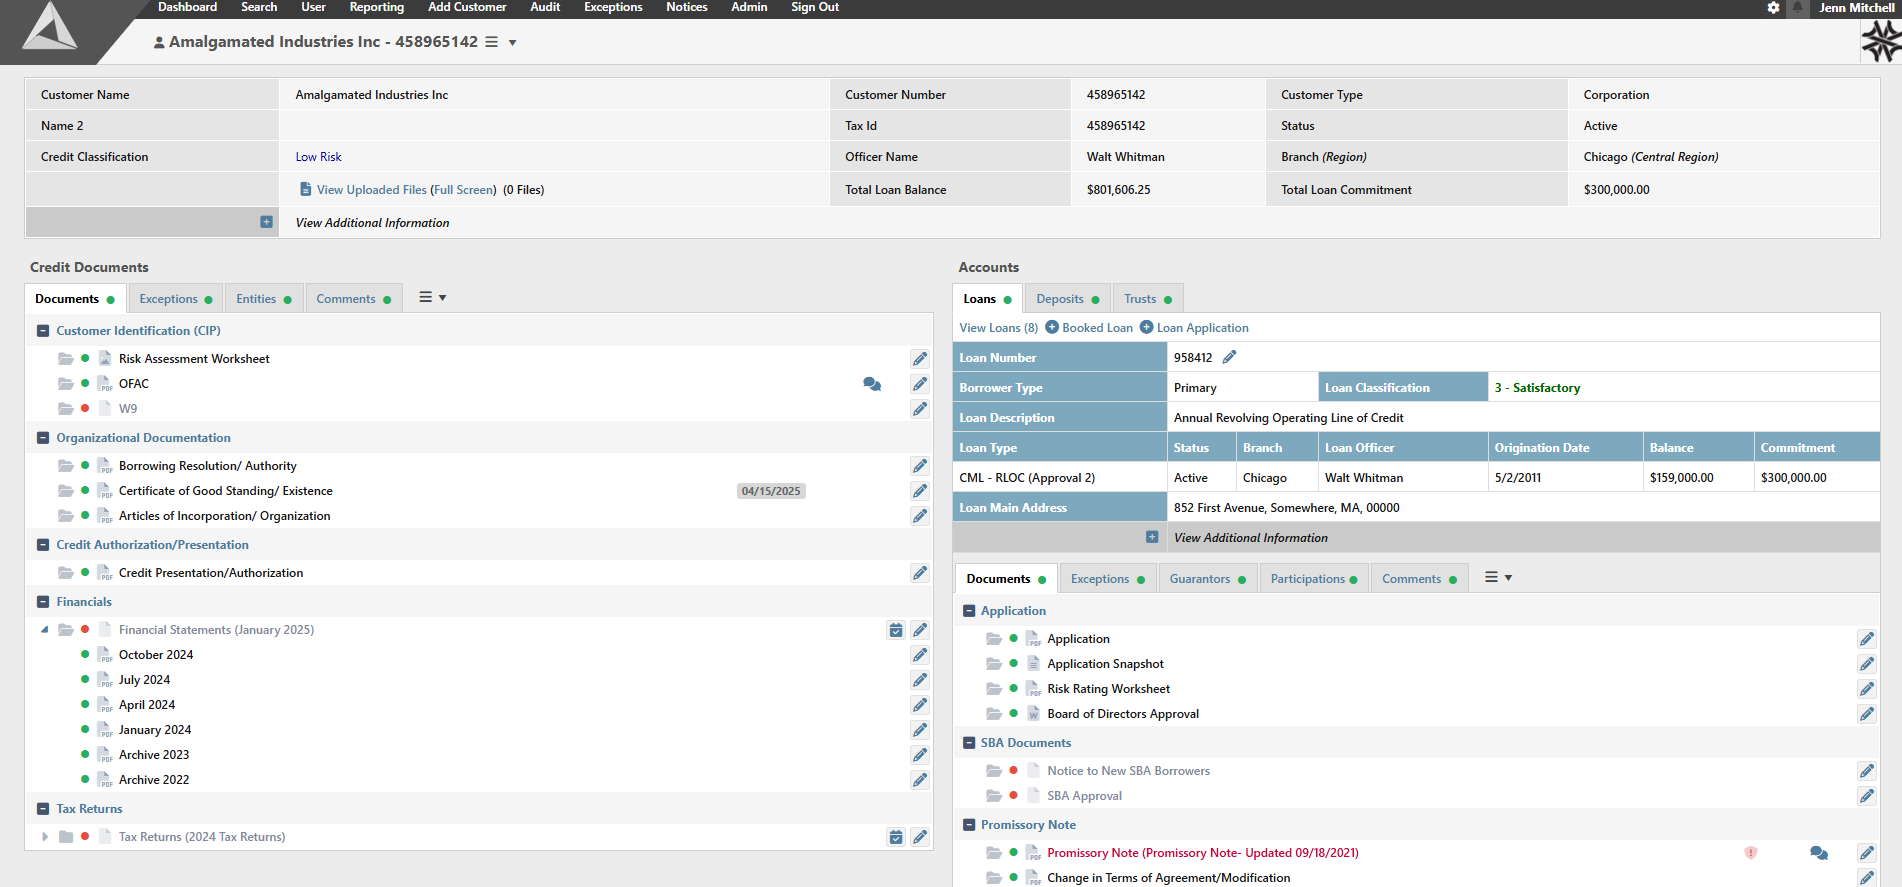The width and height of the screenshot is (1902, 887).
Task: Click the 04/15/2025 date badge
Action: (771, 491)
